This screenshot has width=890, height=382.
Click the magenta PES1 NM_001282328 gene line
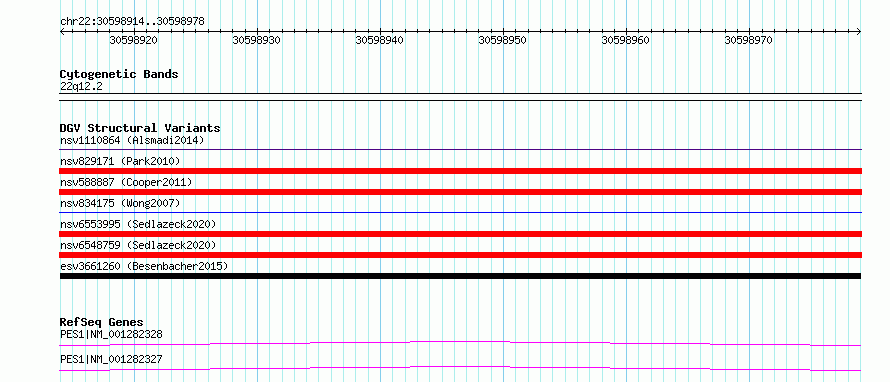460,343
